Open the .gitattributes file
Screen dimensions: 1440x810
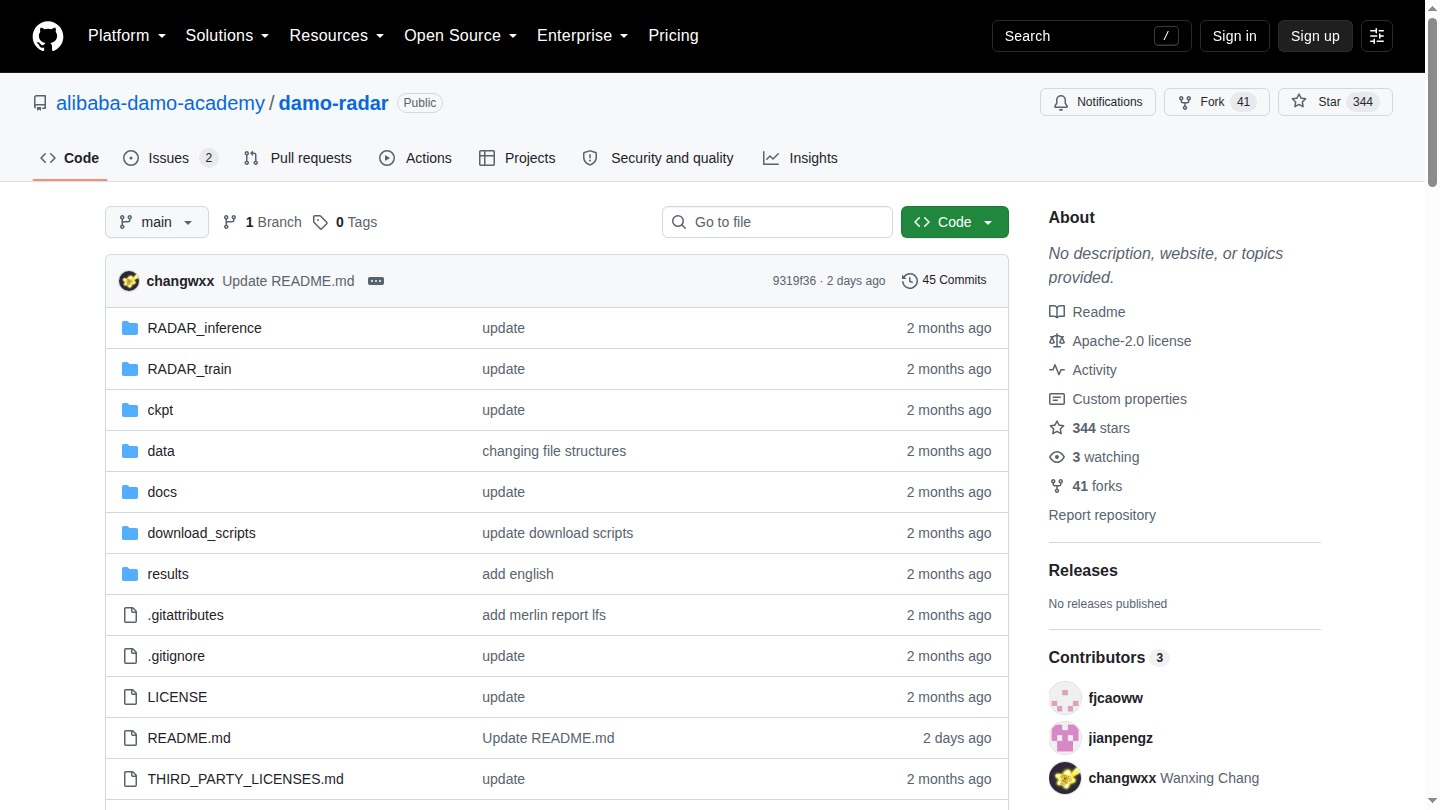coord(185,615)
